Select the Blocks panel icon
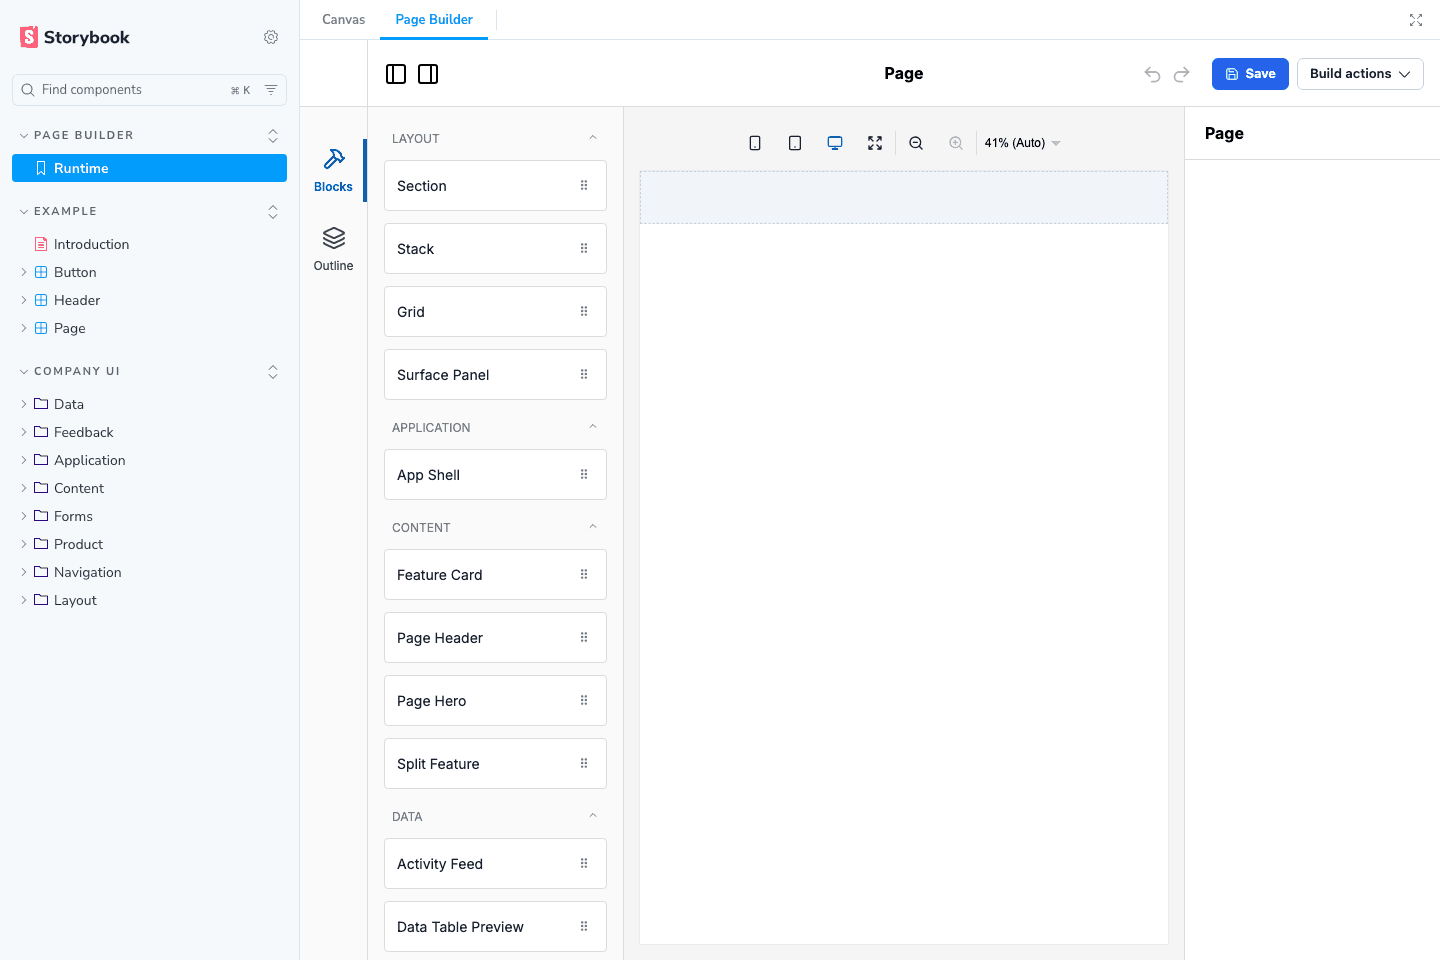This screenshot has width=1440, height=960. 333,170
